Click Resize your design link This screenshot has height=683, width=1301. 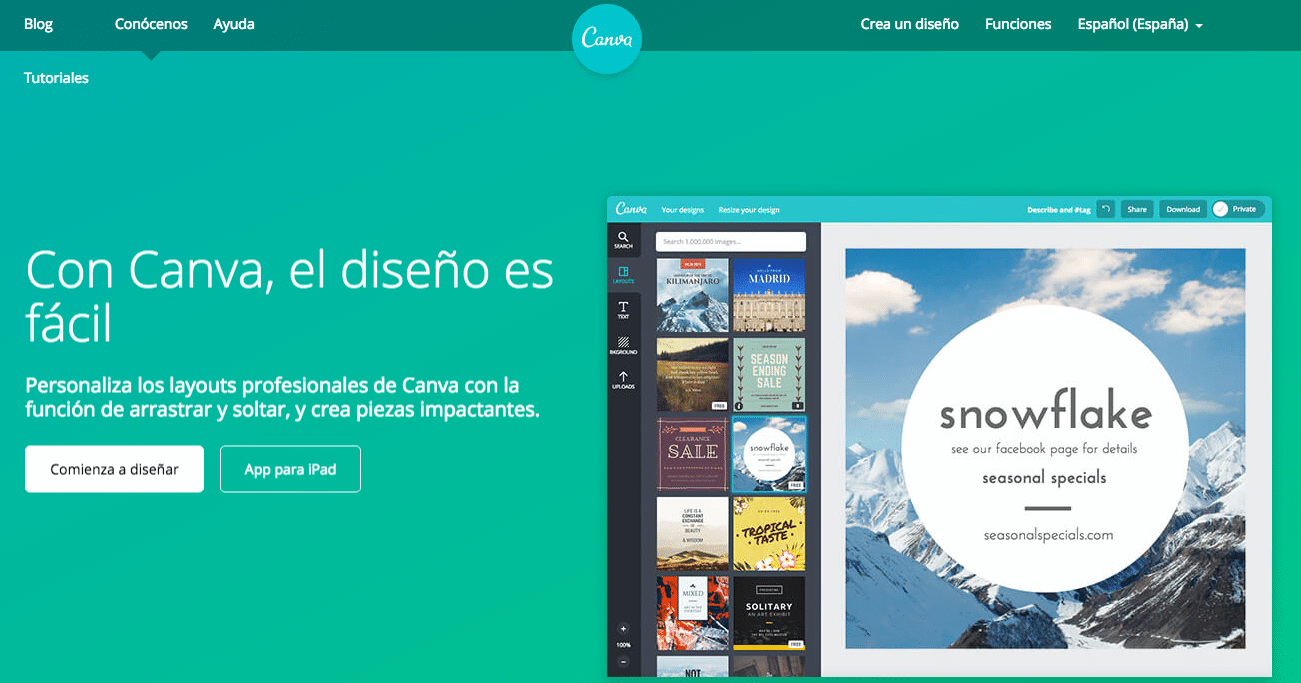(x=749, y=210)
